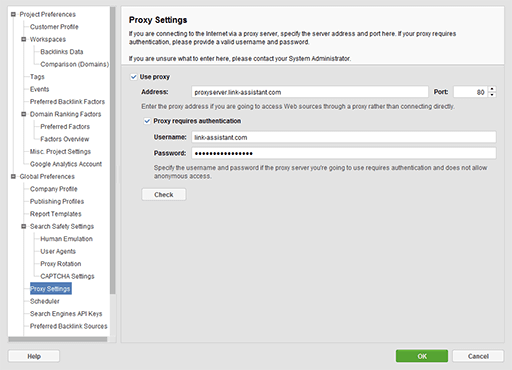The height and width of the screenshot is (370, 512).
Task: Select Report Templates item
Action: (55, 214)
